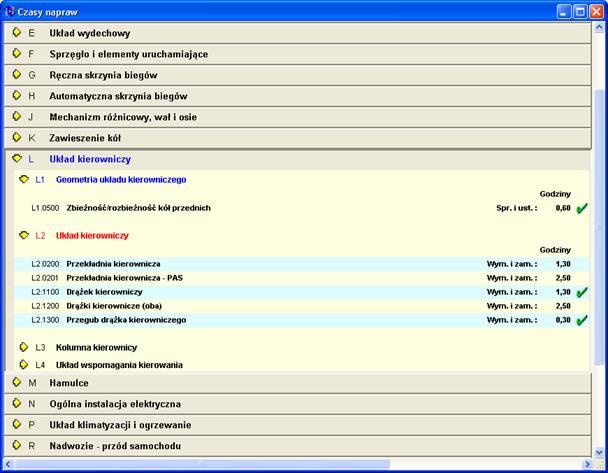Expand section N Ogólna instalacja elektryczna arrow
This screenshot has height=473, width=608.
(x=17, y=403)
